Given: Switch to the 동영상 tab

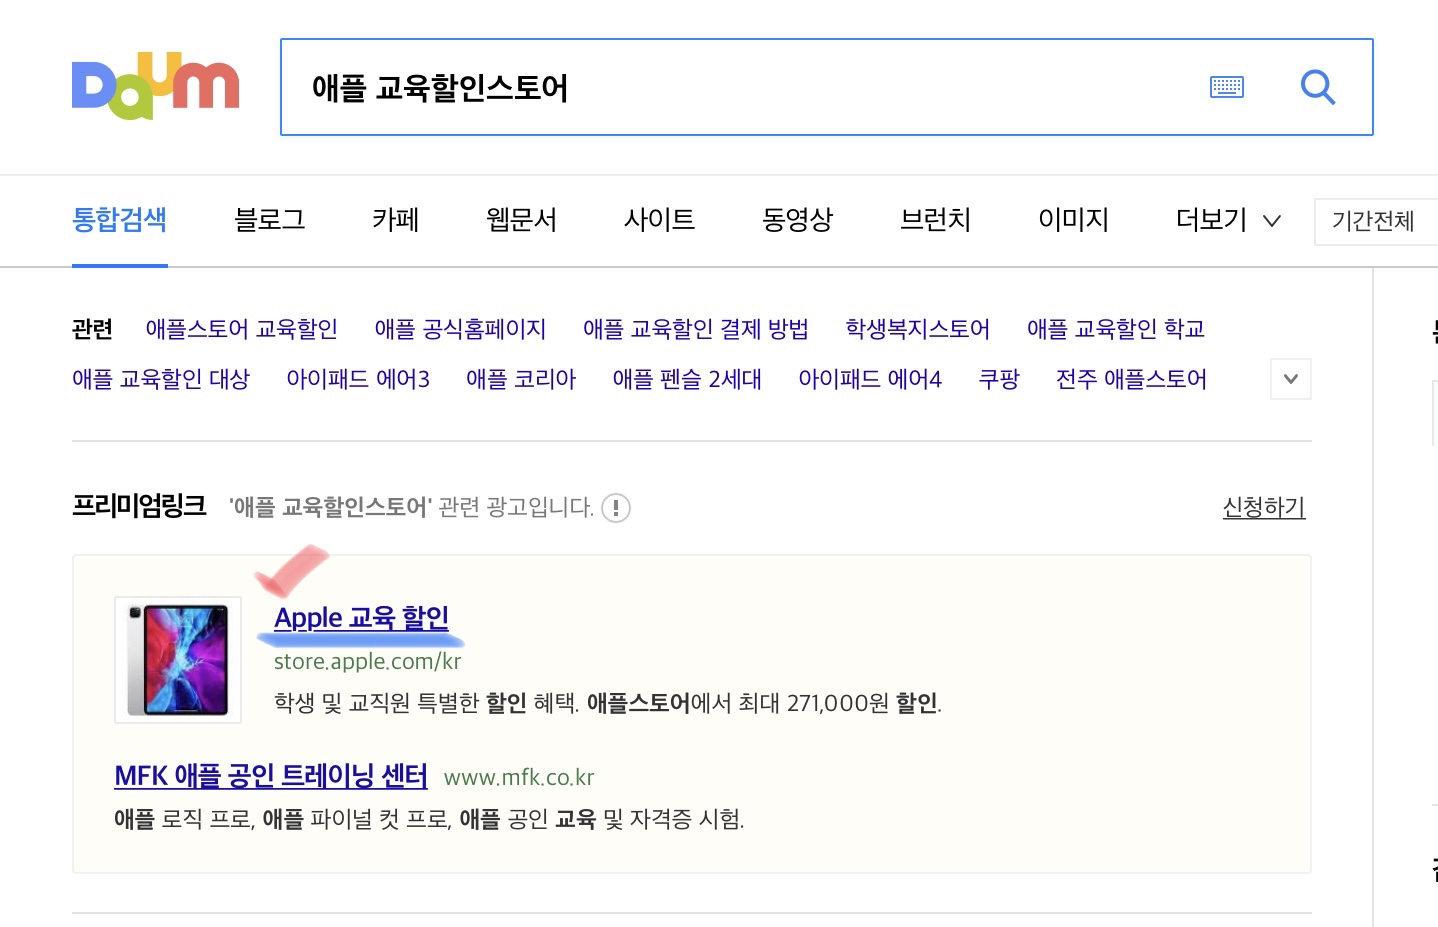Looking at the screenshot, I should 797,219.
